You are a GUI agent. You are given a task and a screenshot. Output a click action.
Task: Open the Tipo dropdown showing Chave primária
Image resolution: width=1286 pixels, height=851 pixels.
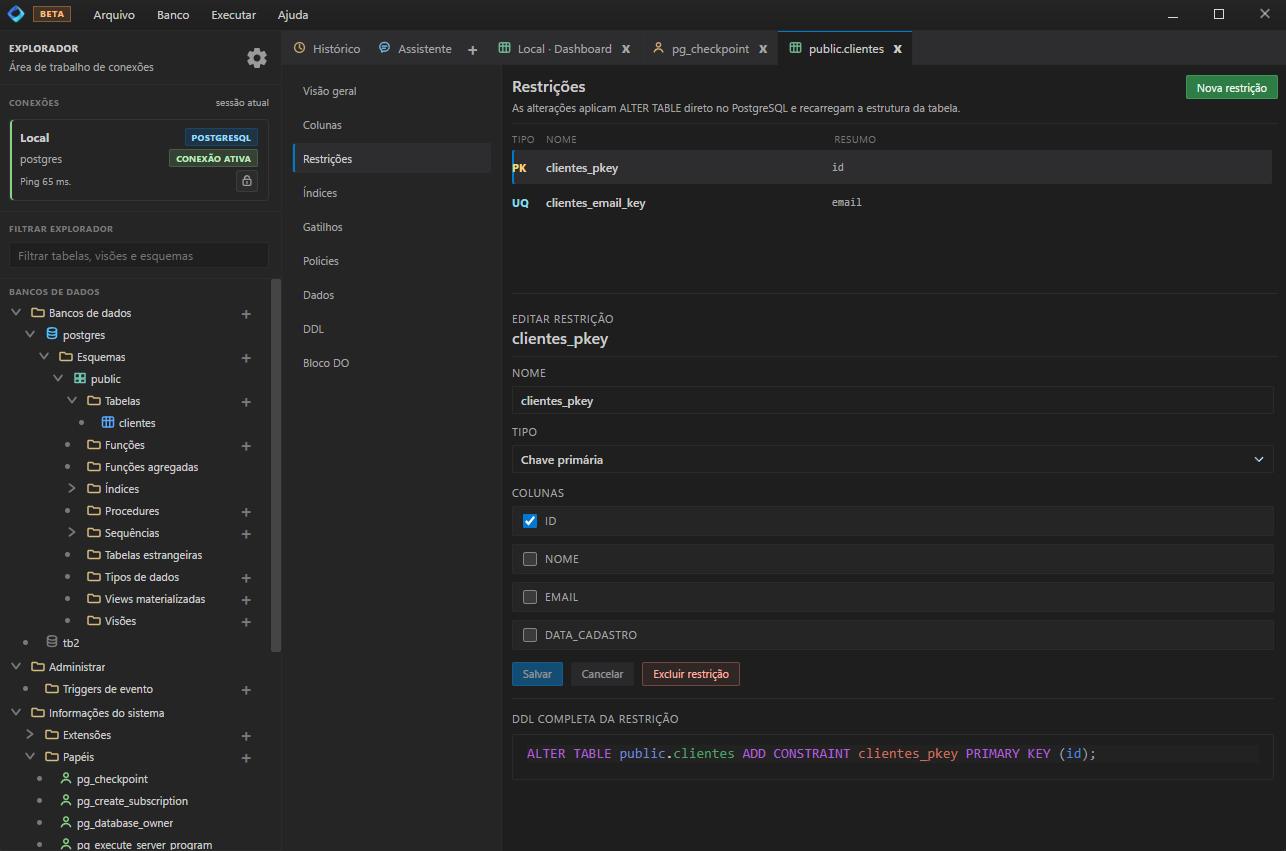click(891, 460)
